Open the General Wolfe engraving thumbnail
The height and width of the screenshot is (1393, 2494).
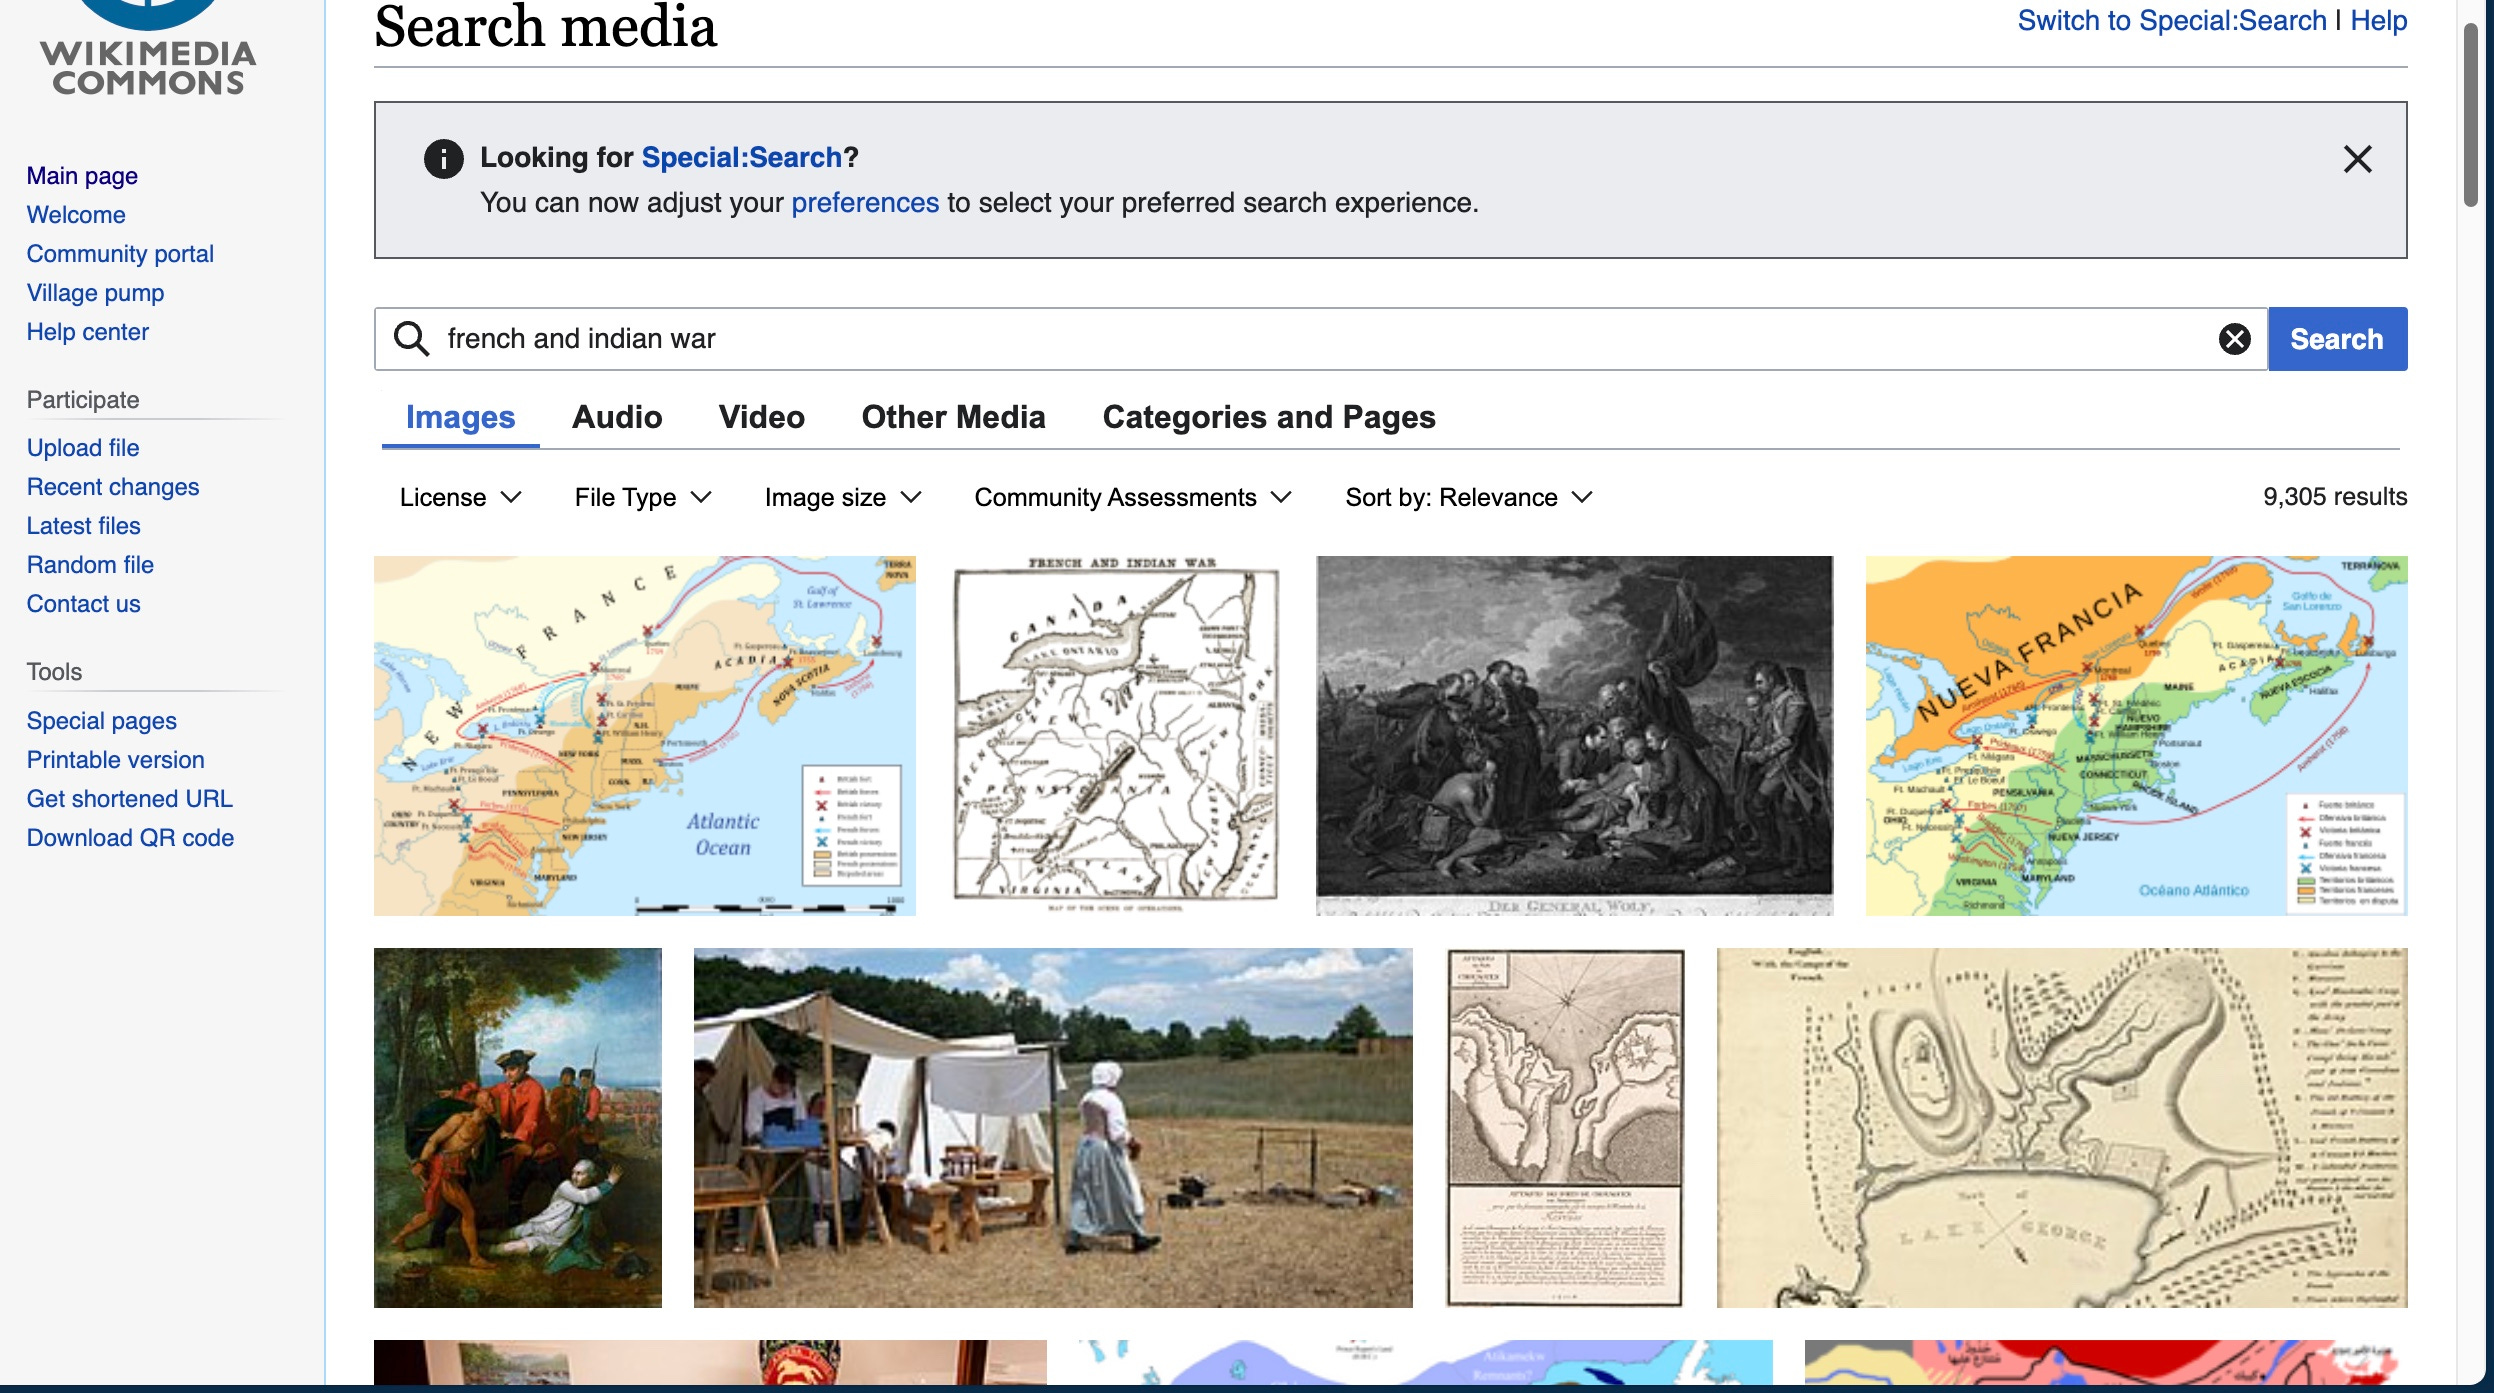coord(1574,735)
